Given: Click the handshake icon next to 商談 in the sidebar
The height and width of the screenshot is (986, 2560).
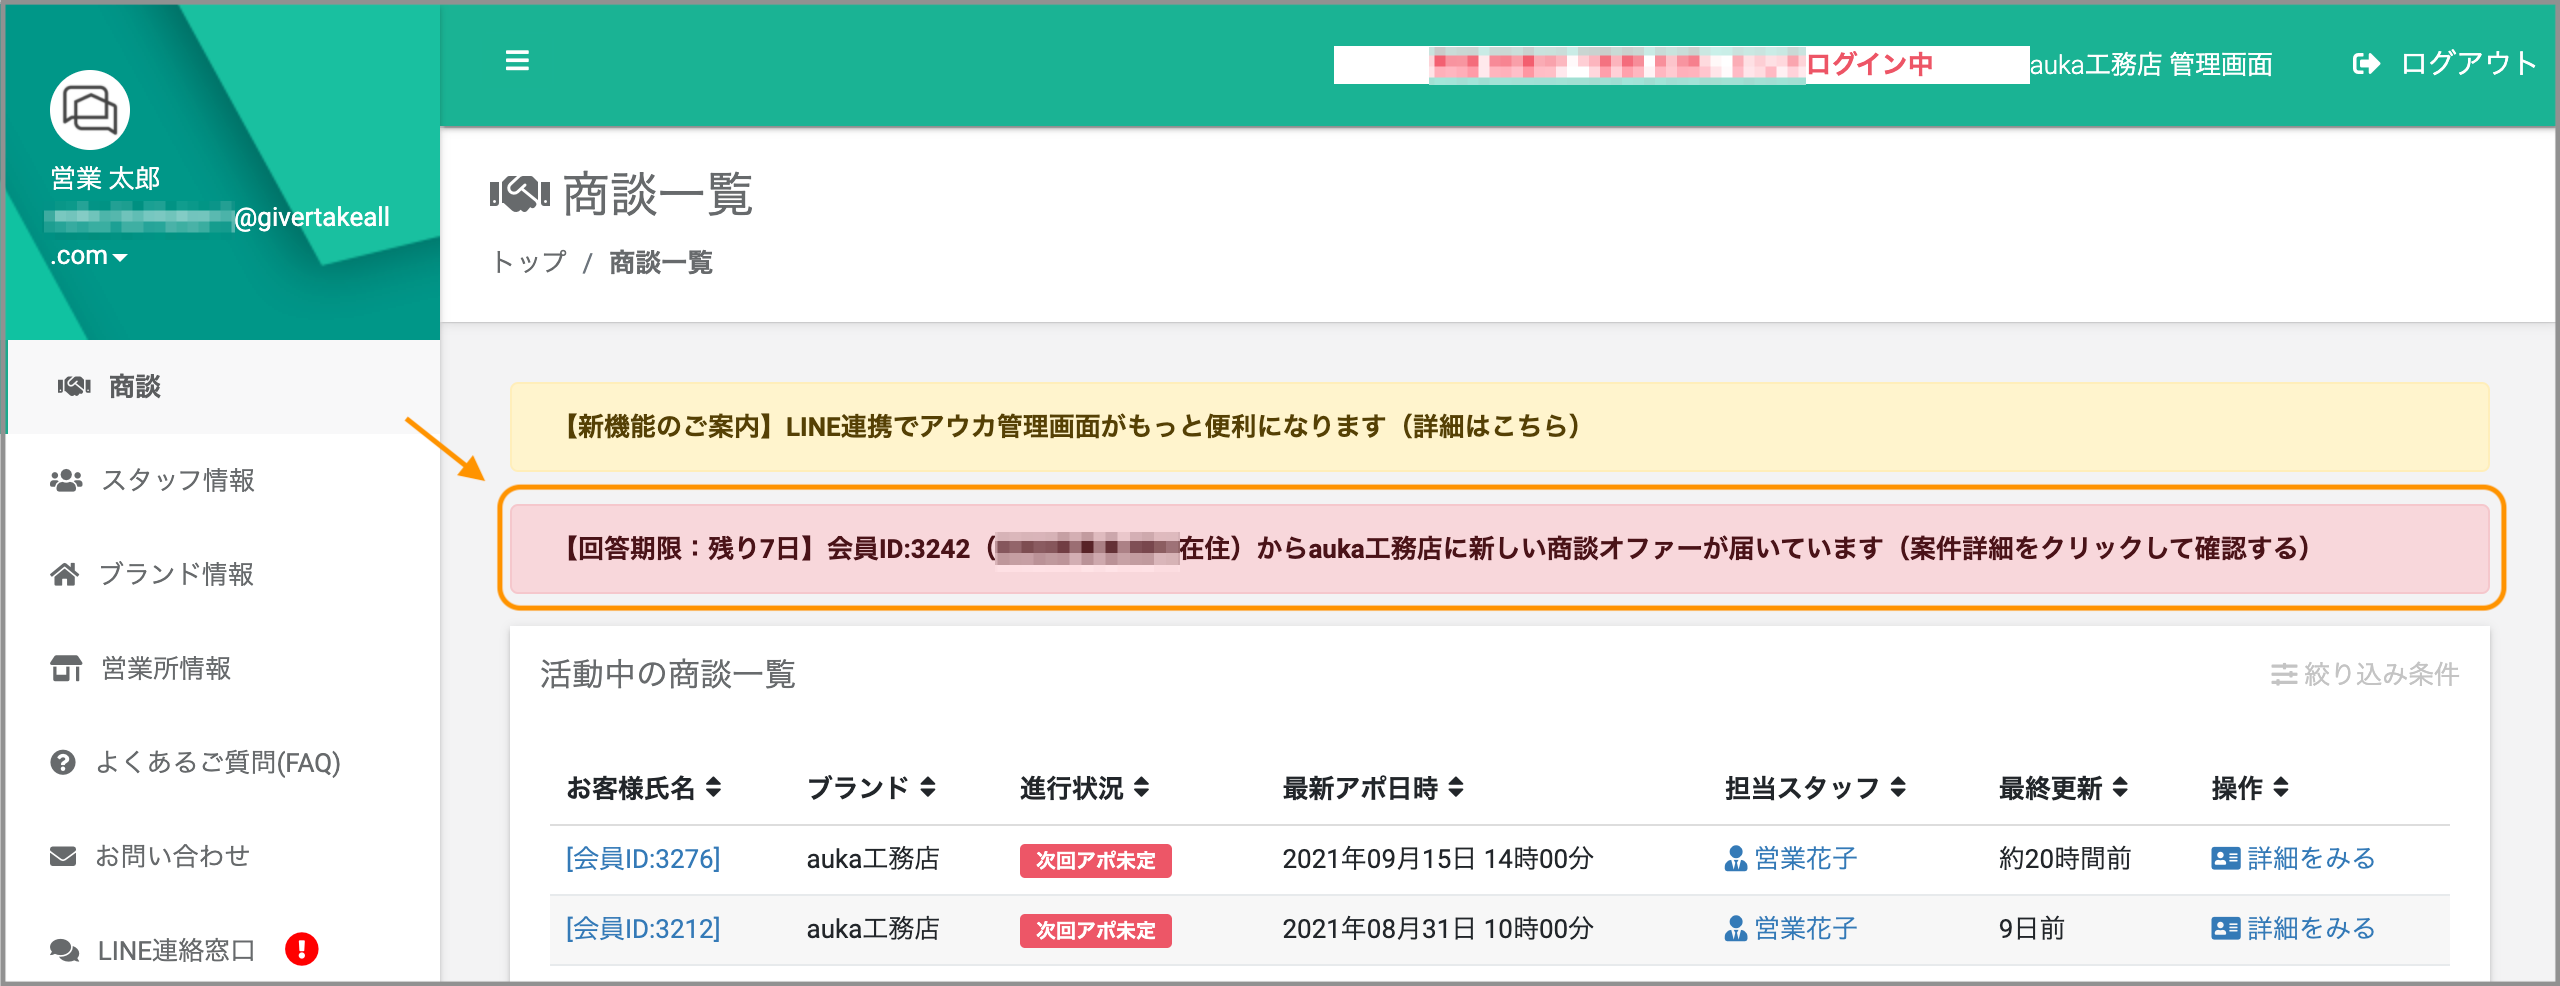Looking at the screenshot, I should click(x=74, y=386).
